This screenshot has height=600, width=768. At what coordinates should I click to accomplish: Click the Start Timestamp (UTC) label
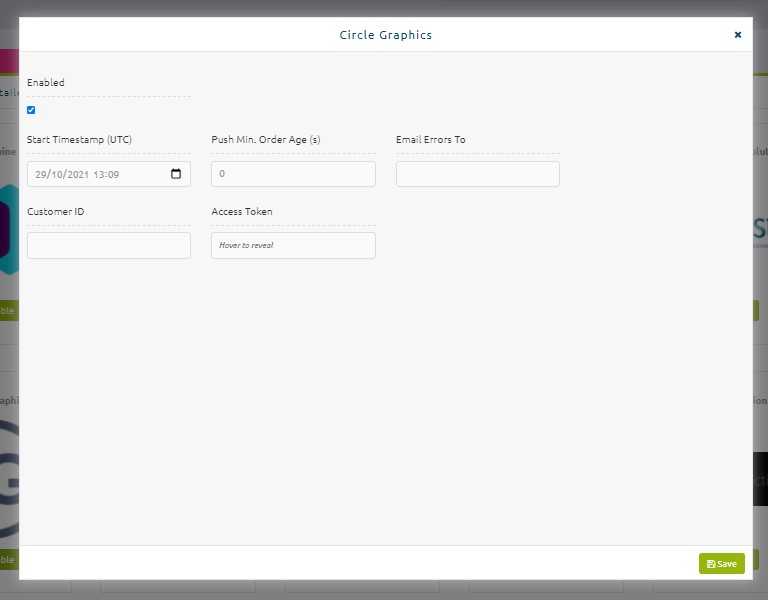(79, 140)
